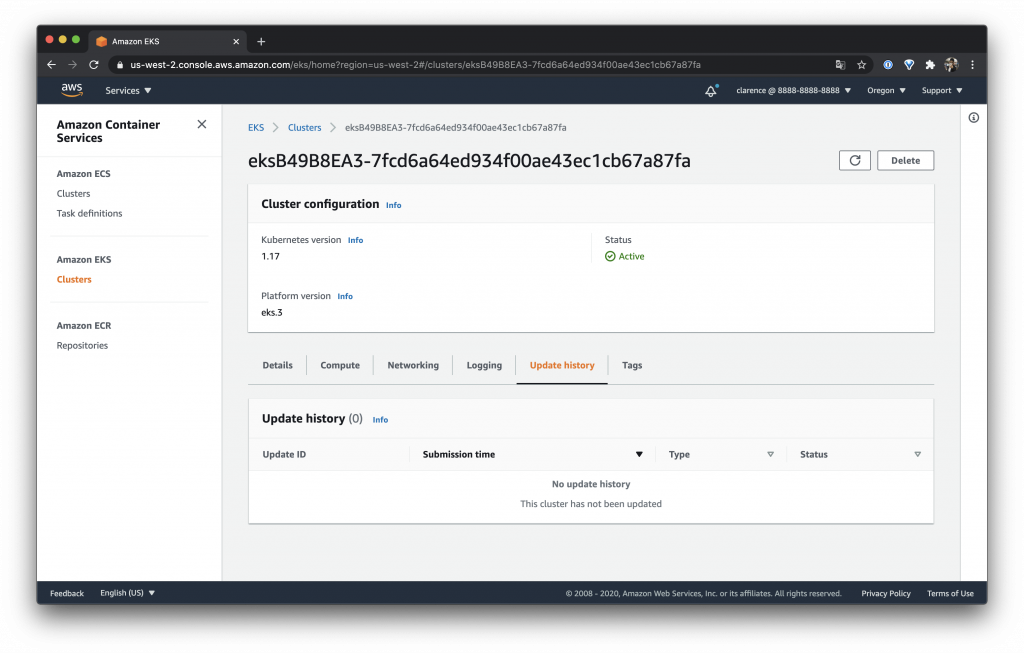Click the platform version value eks.3
This screenshot has width=1024, height=653.
(x=272, y=312)
